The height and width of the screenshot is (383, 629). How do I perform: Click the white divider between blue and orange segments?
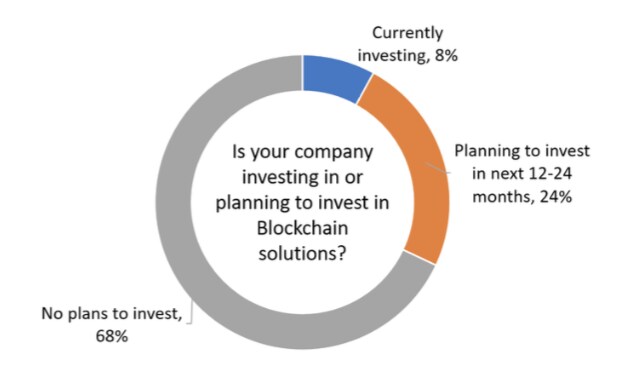click(365, 89)
